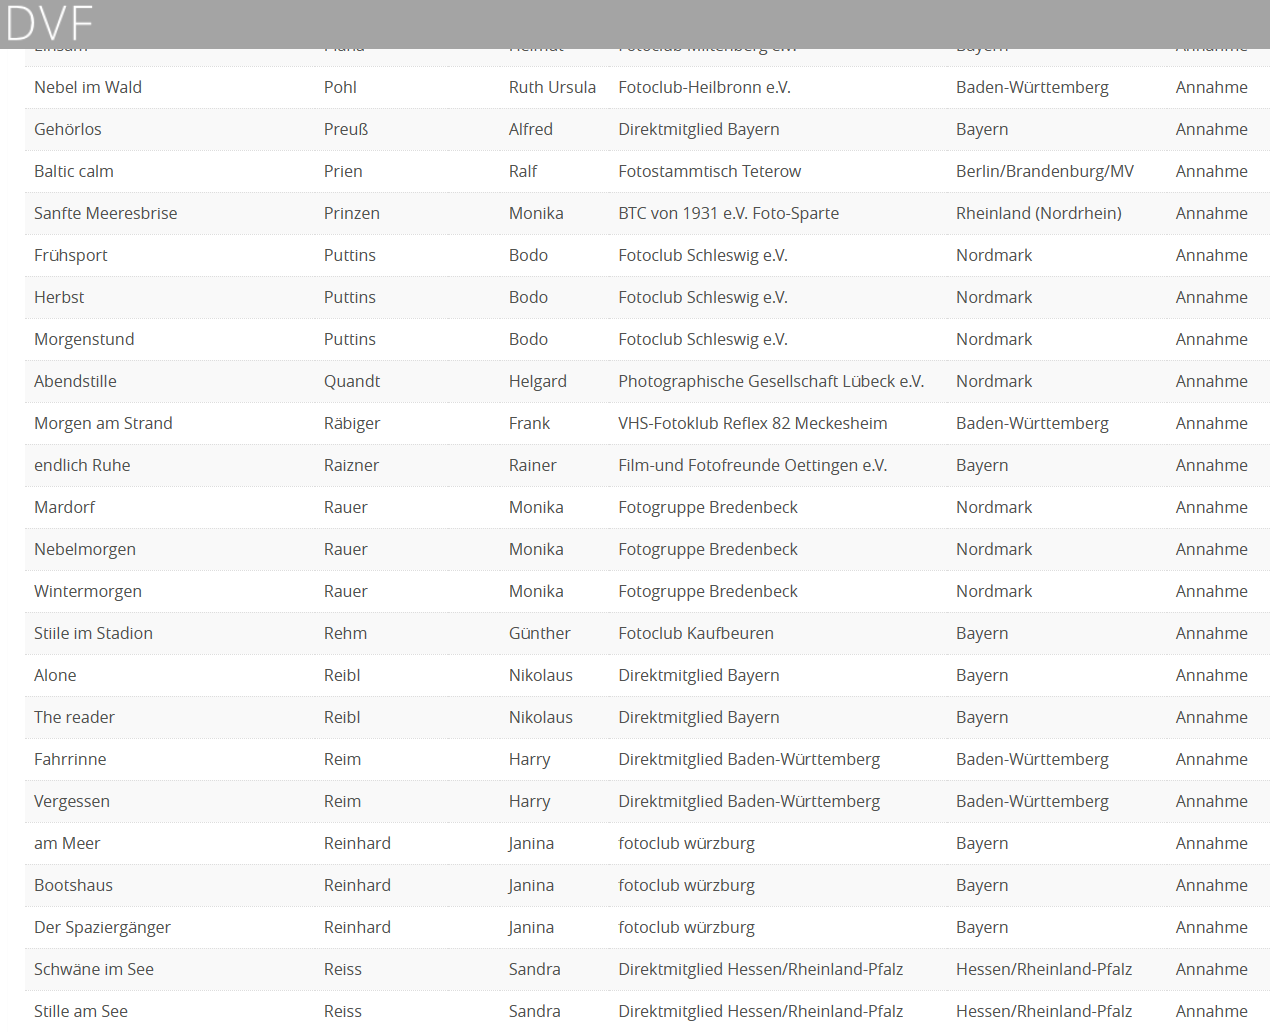This screenshot has width=1270, height=1032.
Task: Click the surname 'Quandt'
Action: pos(352,381)
